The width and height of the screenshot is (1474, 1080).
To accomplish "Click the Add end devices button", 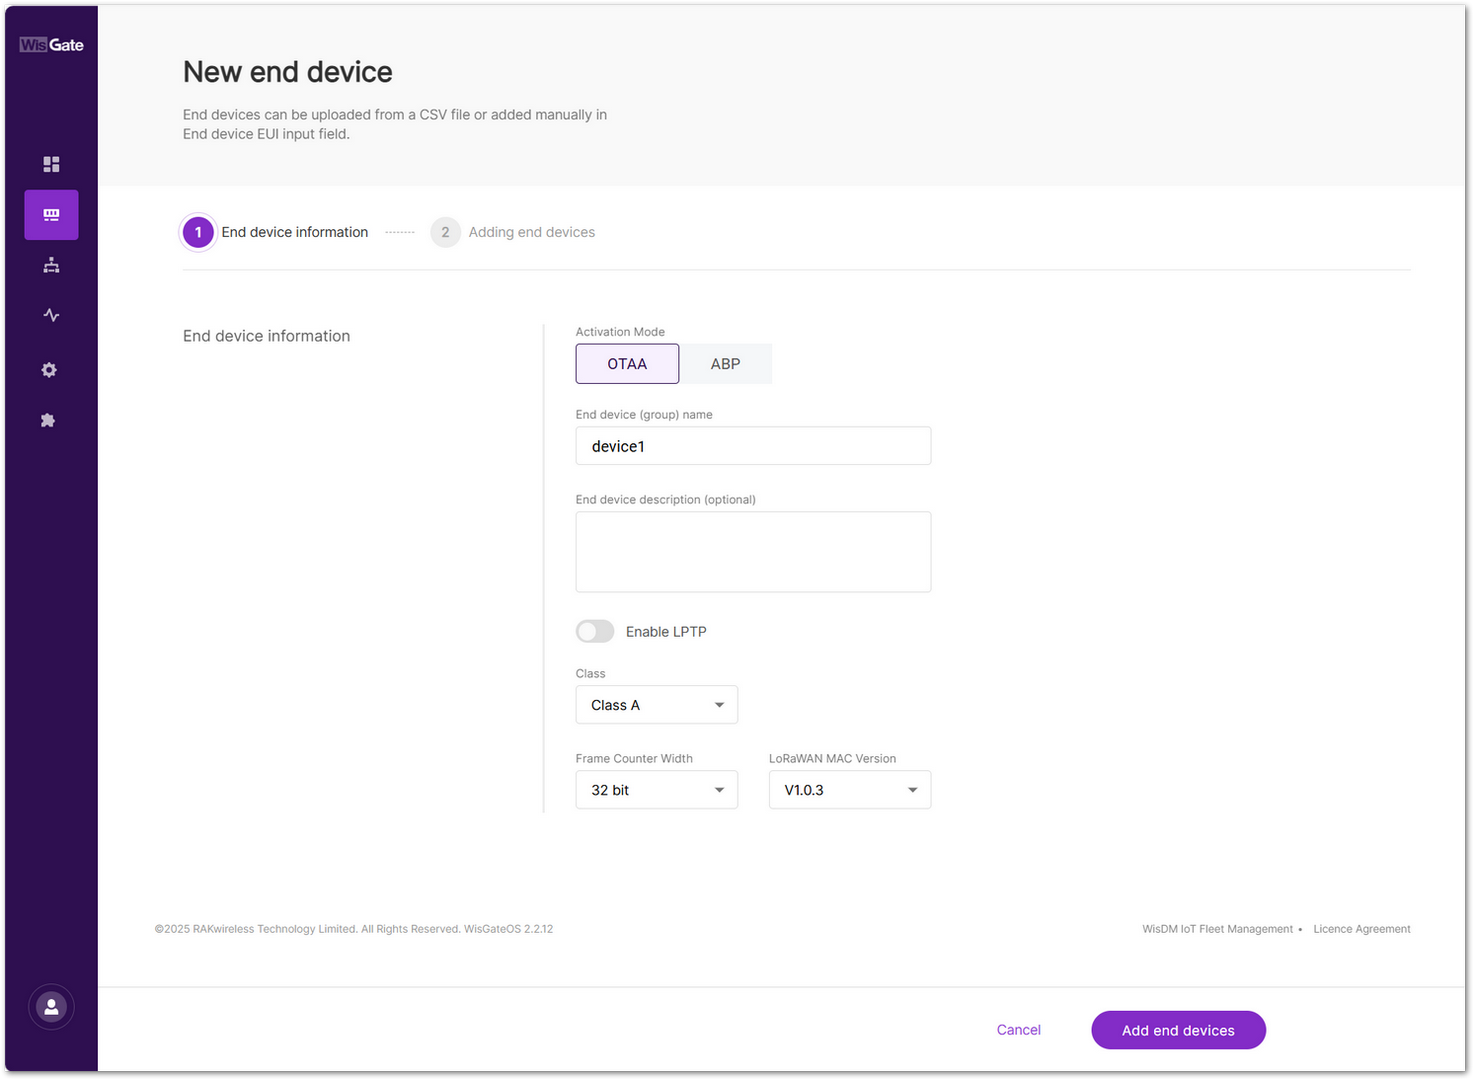I will 1178,1030.
